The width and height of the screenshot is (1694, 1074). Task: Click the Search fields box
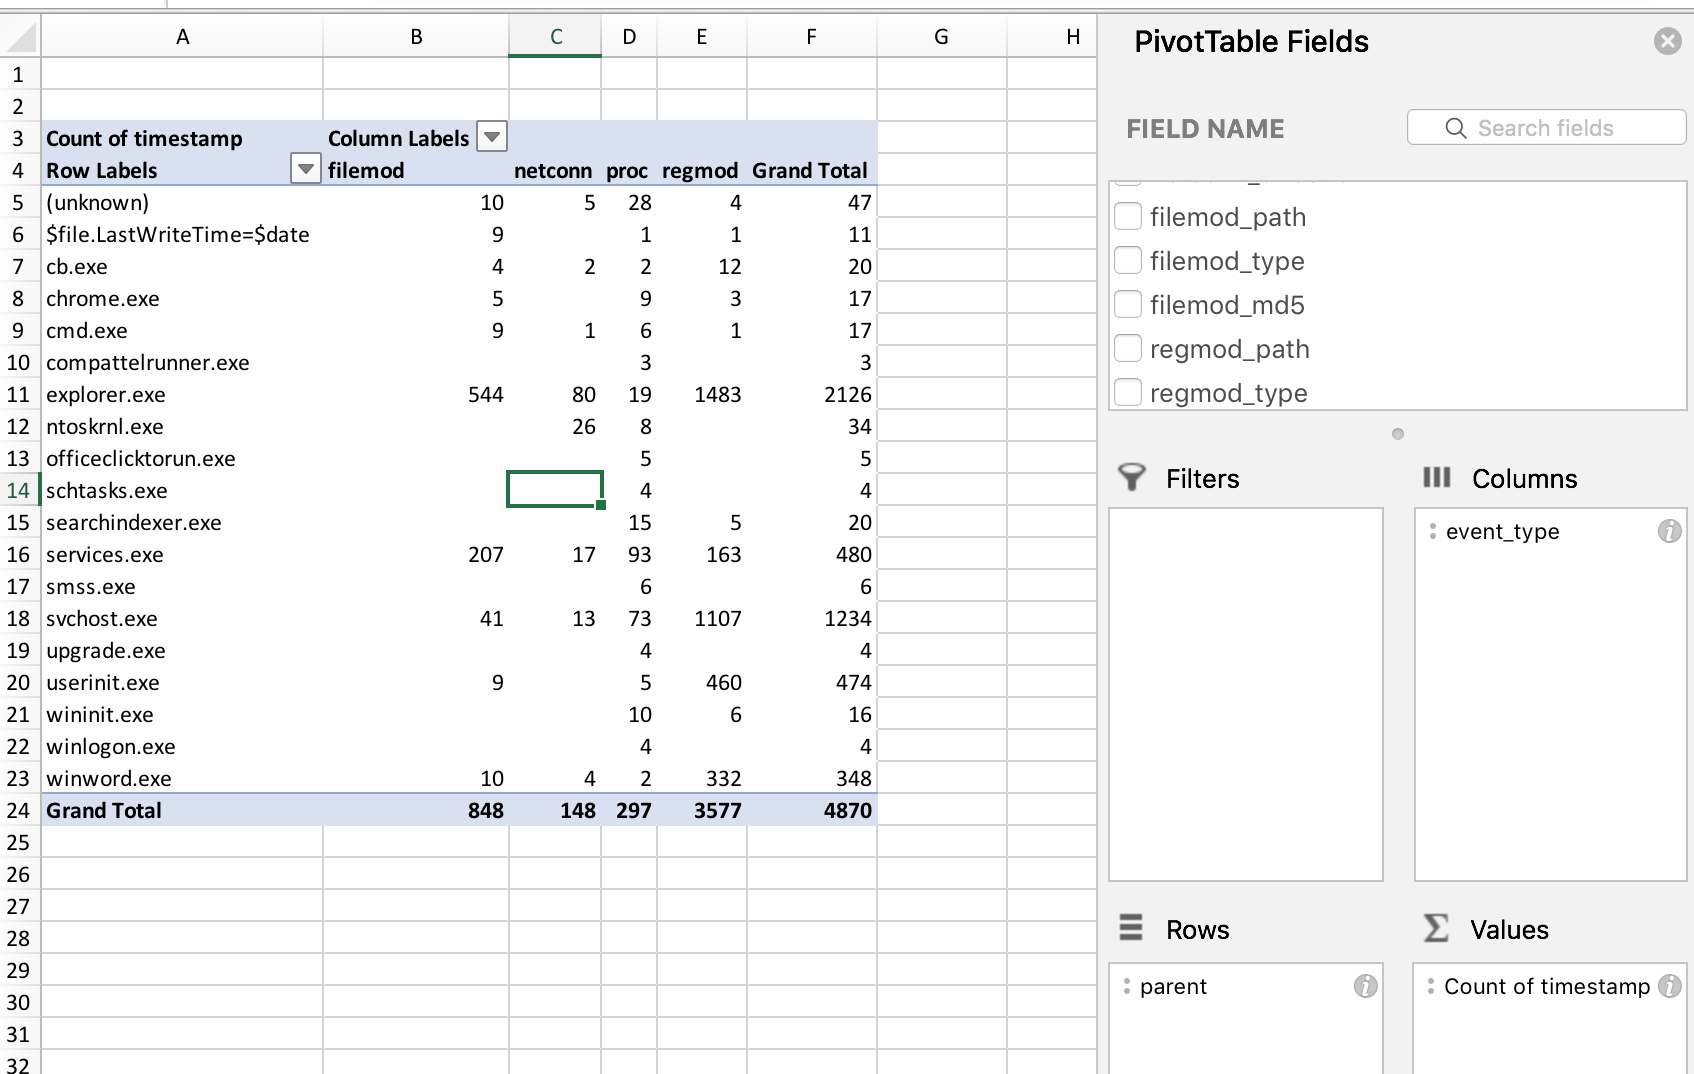click(x=1546, y=128)
